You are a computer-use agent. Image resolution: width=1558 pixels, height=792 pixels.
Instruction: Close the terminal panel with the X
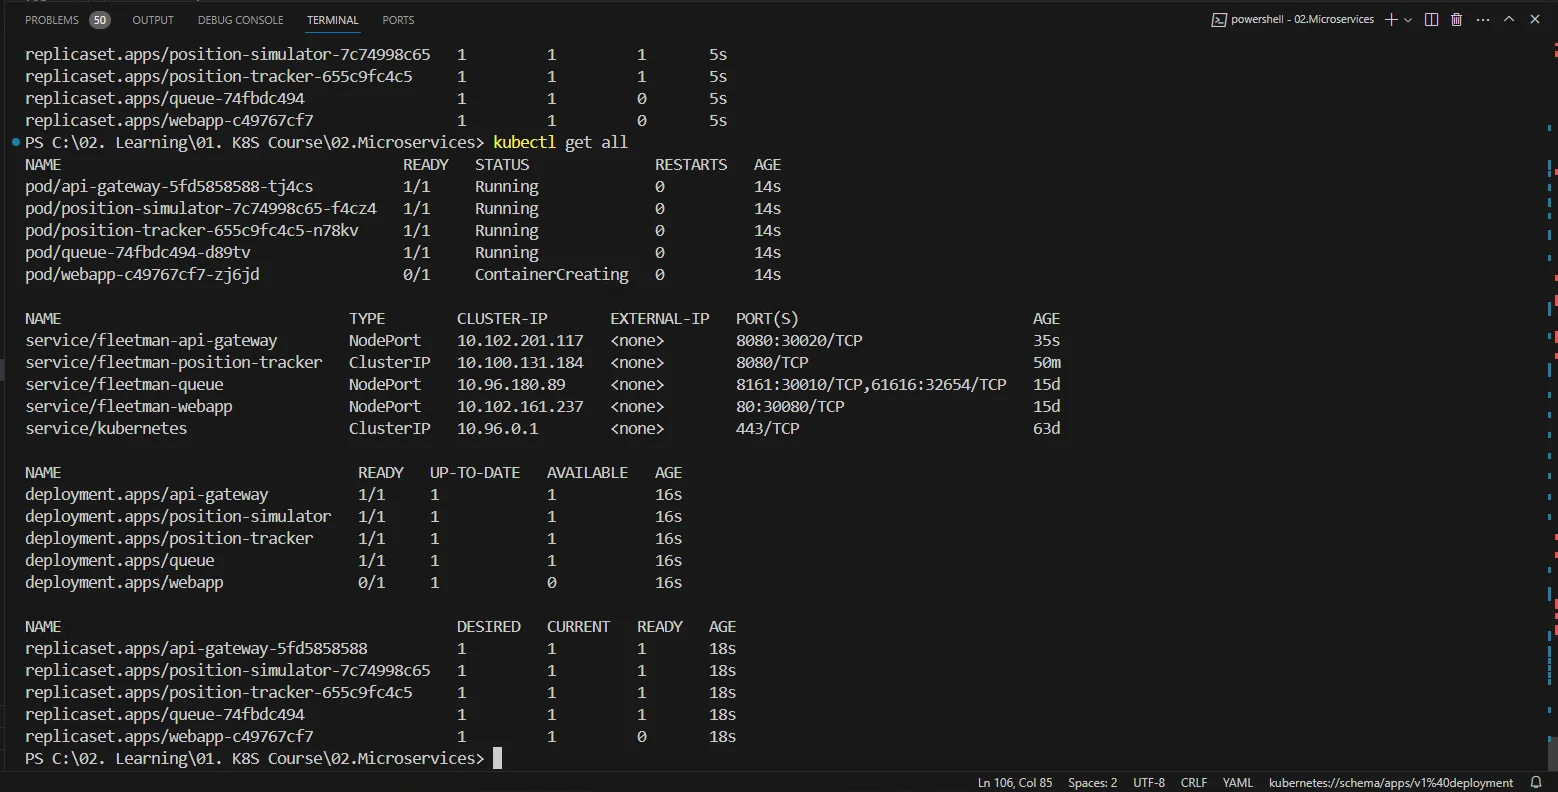coord(1535,20)
